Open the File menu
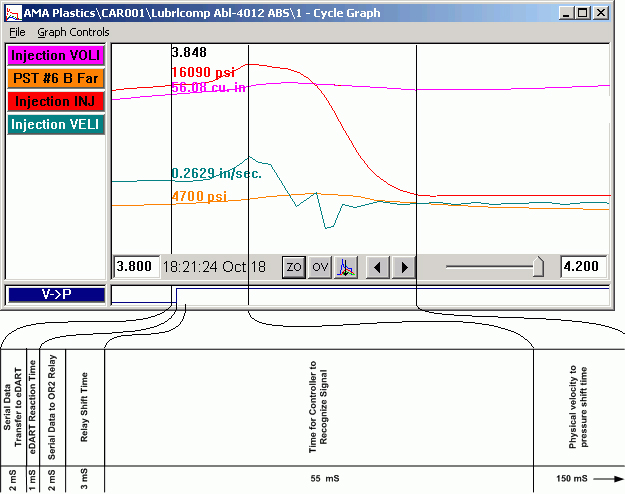The width and height of the screenshot is (625, 494). (17, 32)
